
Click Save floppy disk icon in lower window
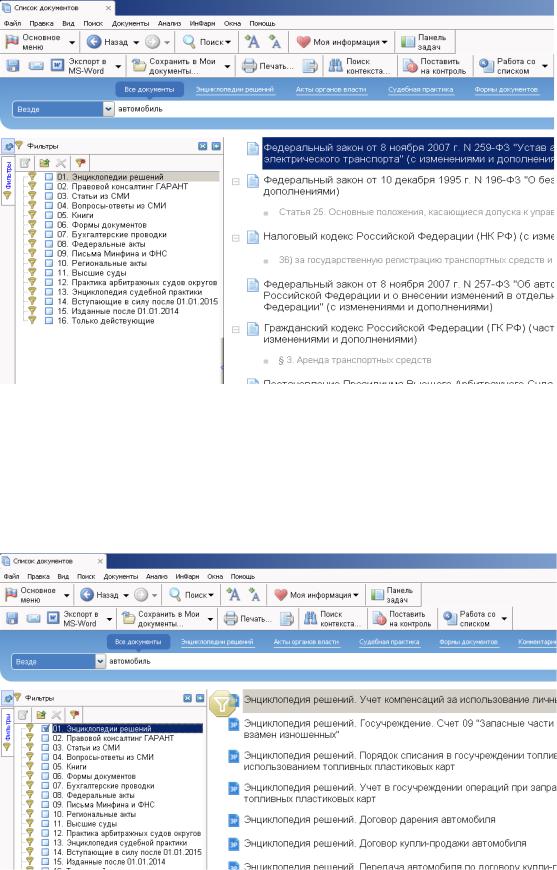pos(12,618)
